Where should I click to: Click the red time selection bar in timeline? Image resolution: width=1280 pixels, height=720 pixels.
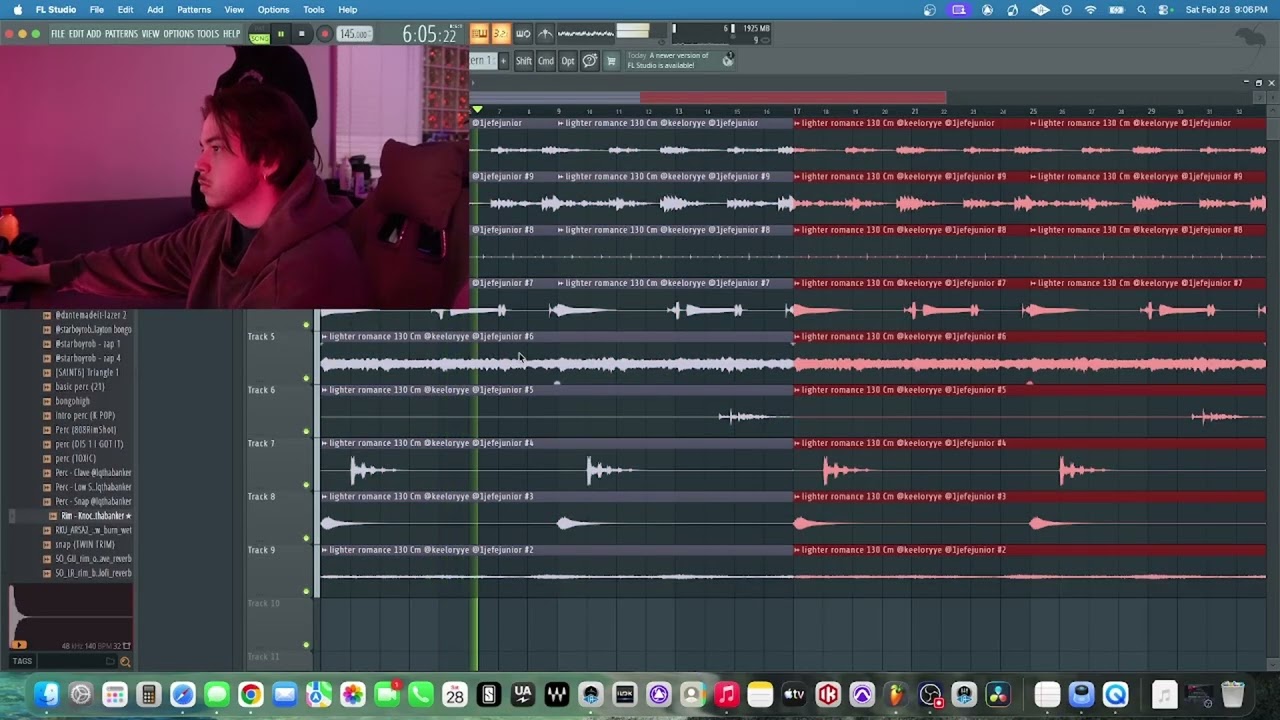(792, 98)
